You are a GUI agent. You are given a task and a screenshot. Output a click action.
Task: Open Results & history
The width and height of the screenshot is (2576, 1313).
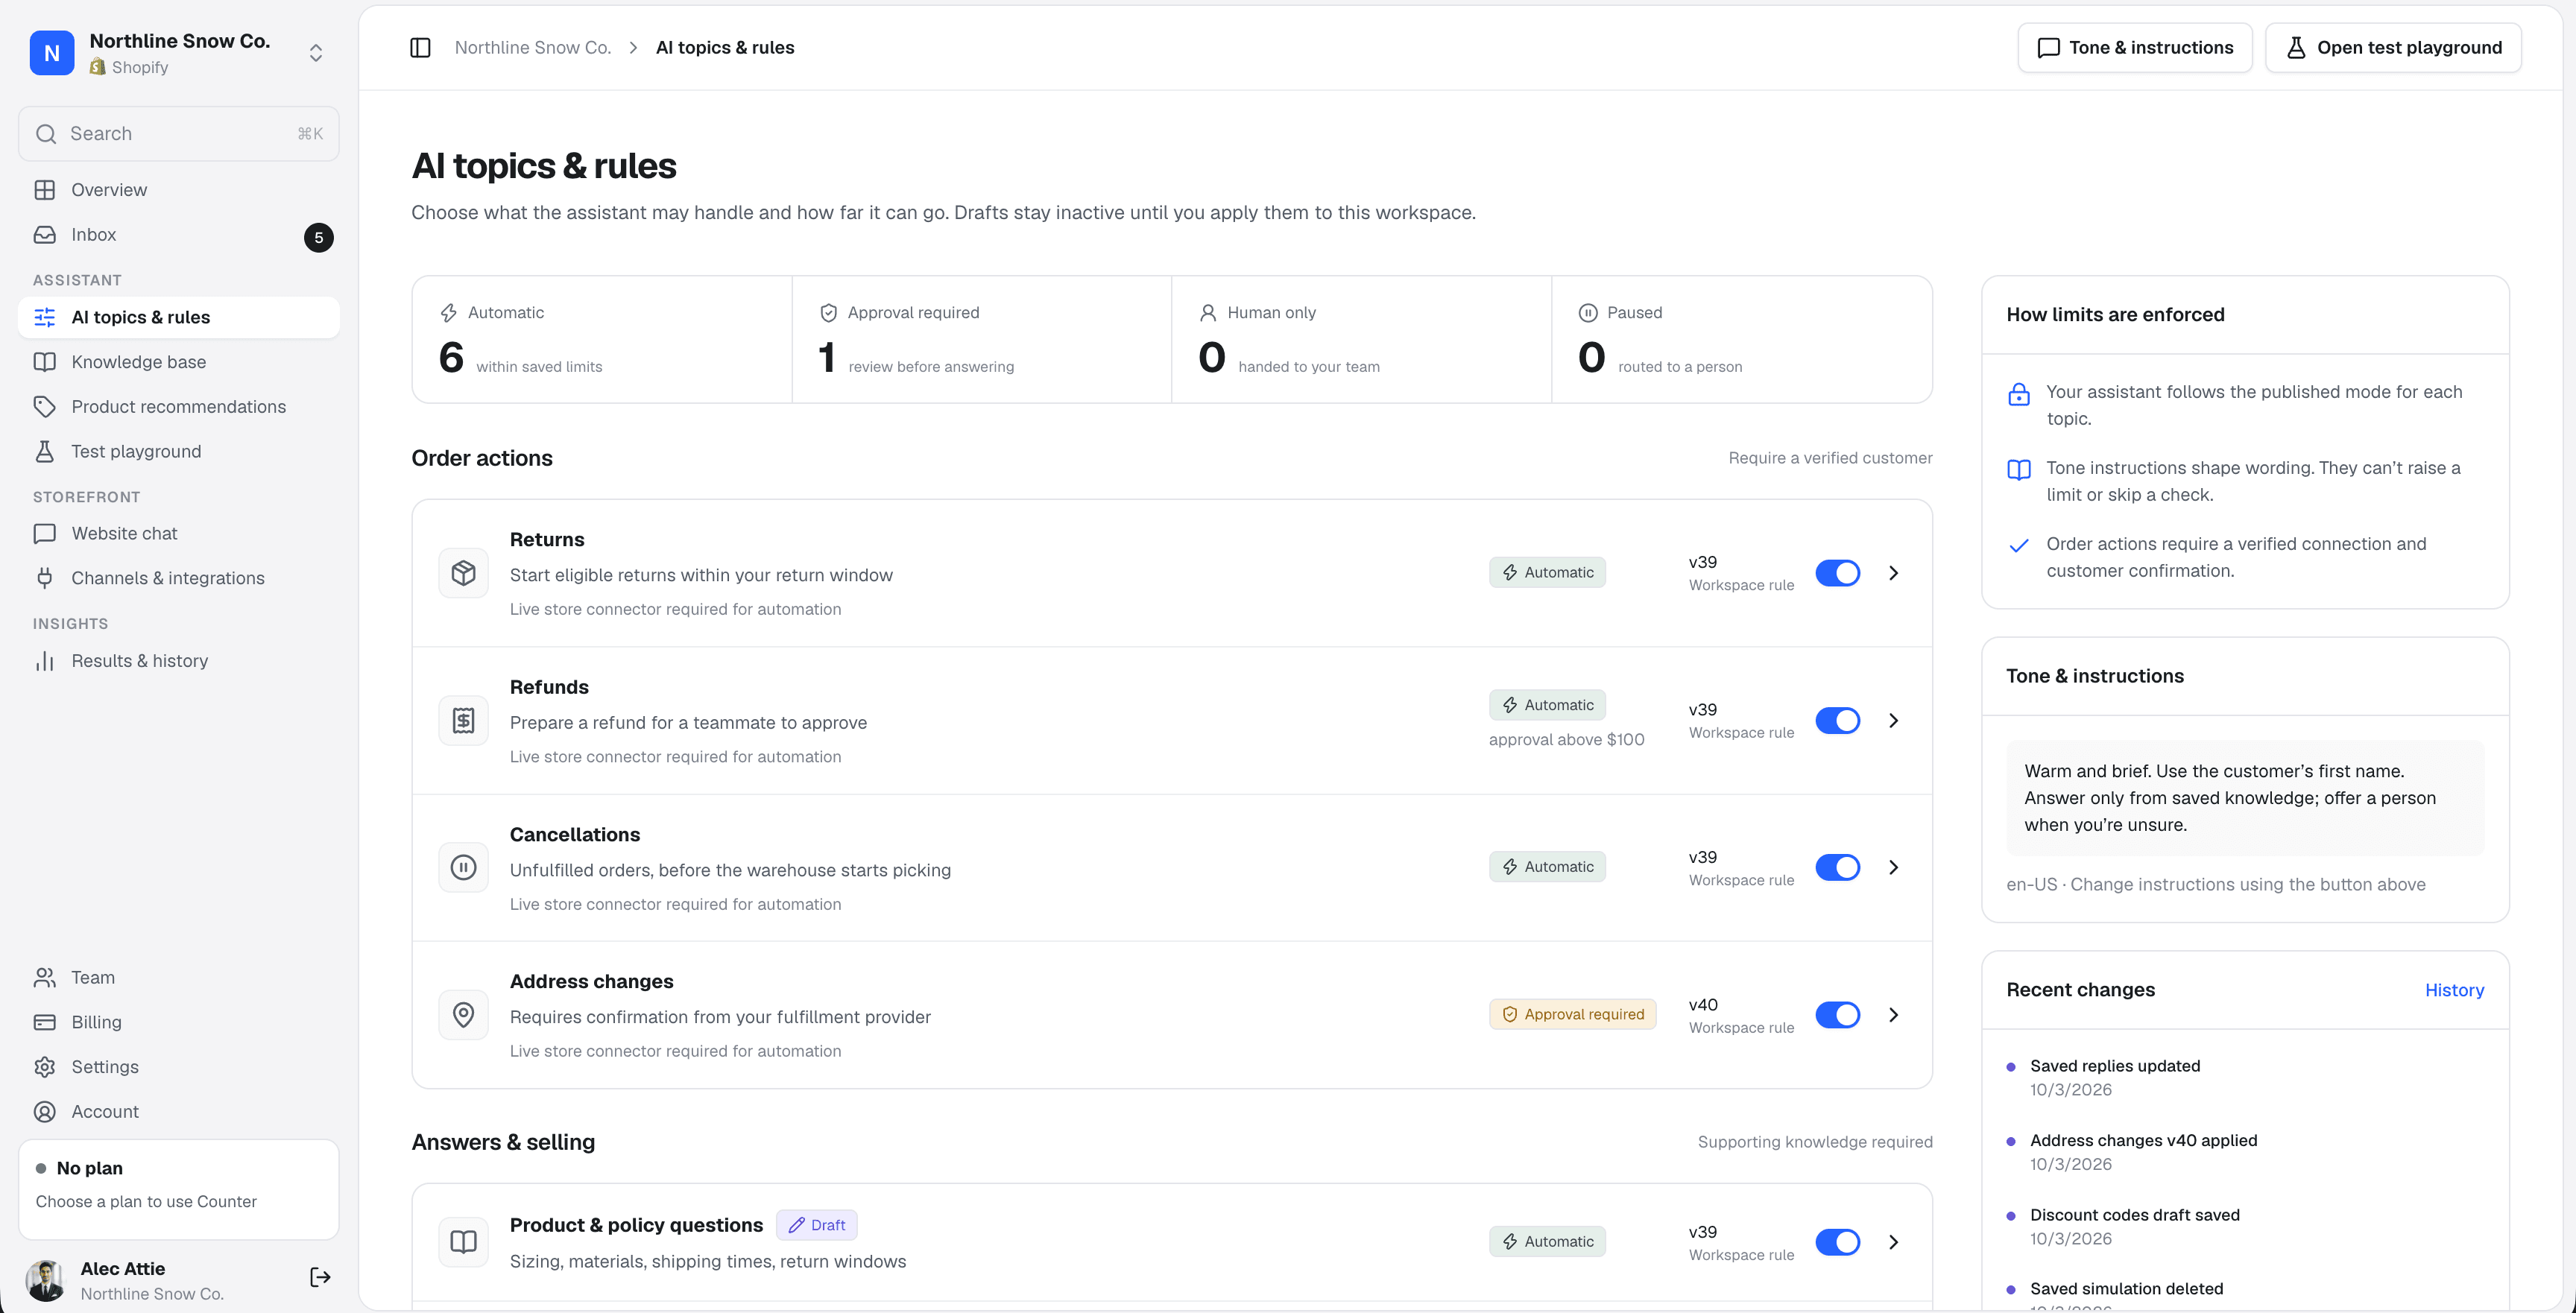[179, 661]
